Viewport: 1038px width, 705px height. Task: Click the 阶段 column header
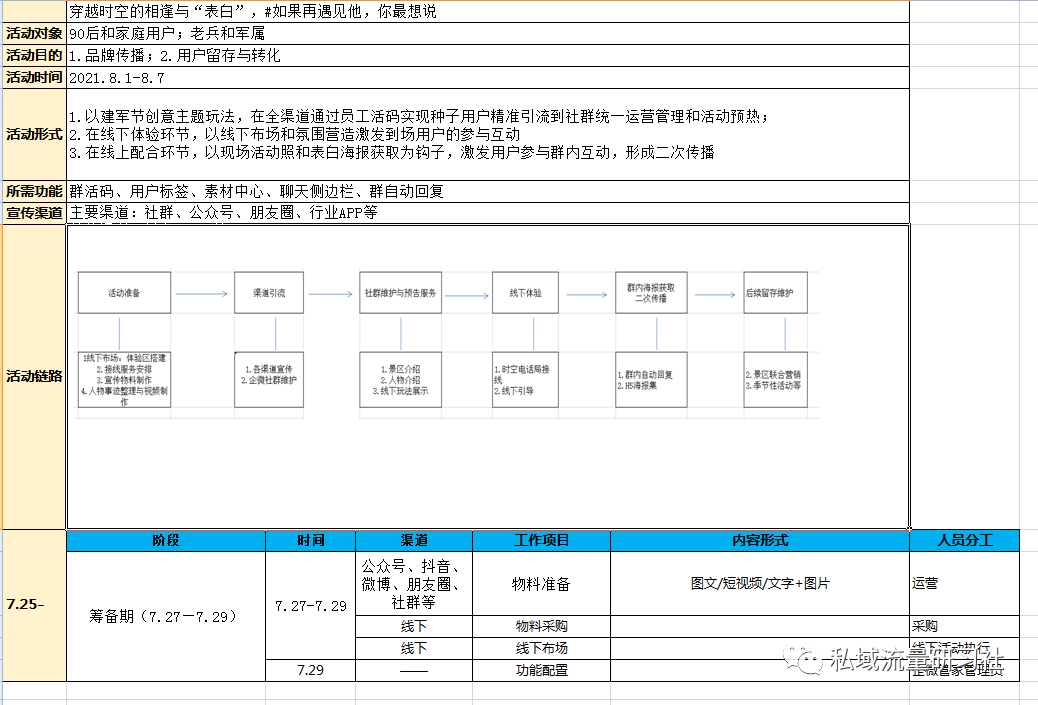pos(166,540)
